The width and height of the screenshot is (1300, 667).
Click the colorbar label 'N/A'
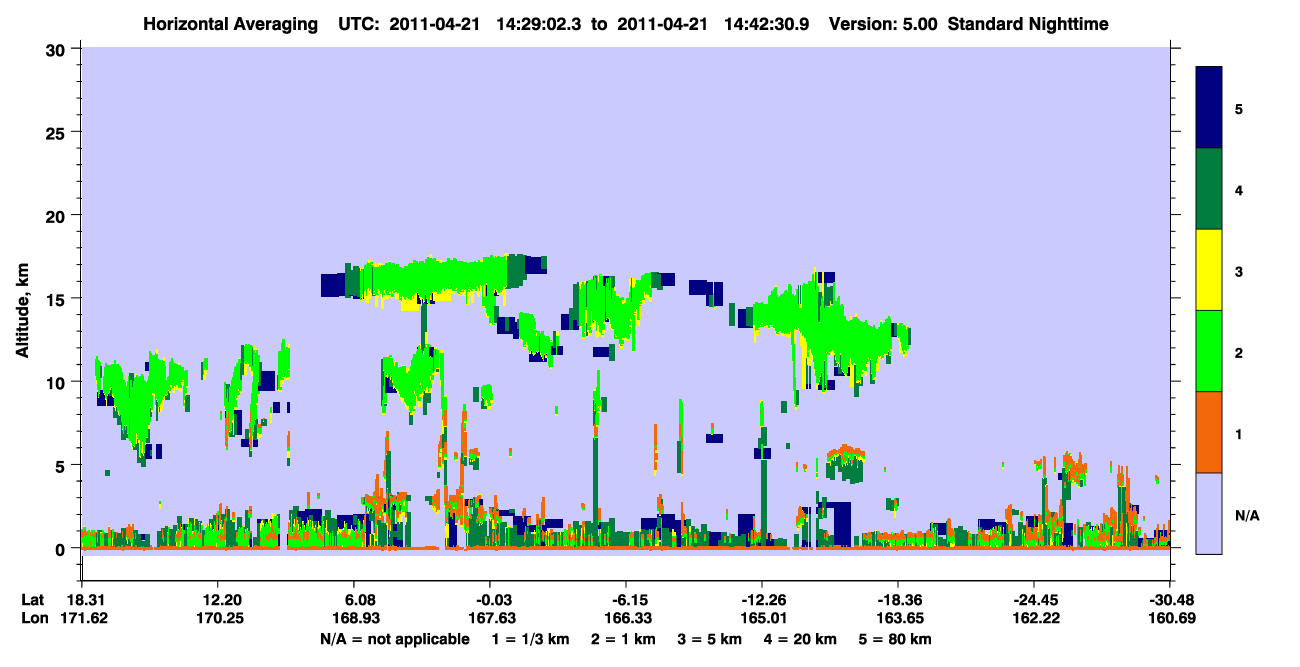[1247, 516]
